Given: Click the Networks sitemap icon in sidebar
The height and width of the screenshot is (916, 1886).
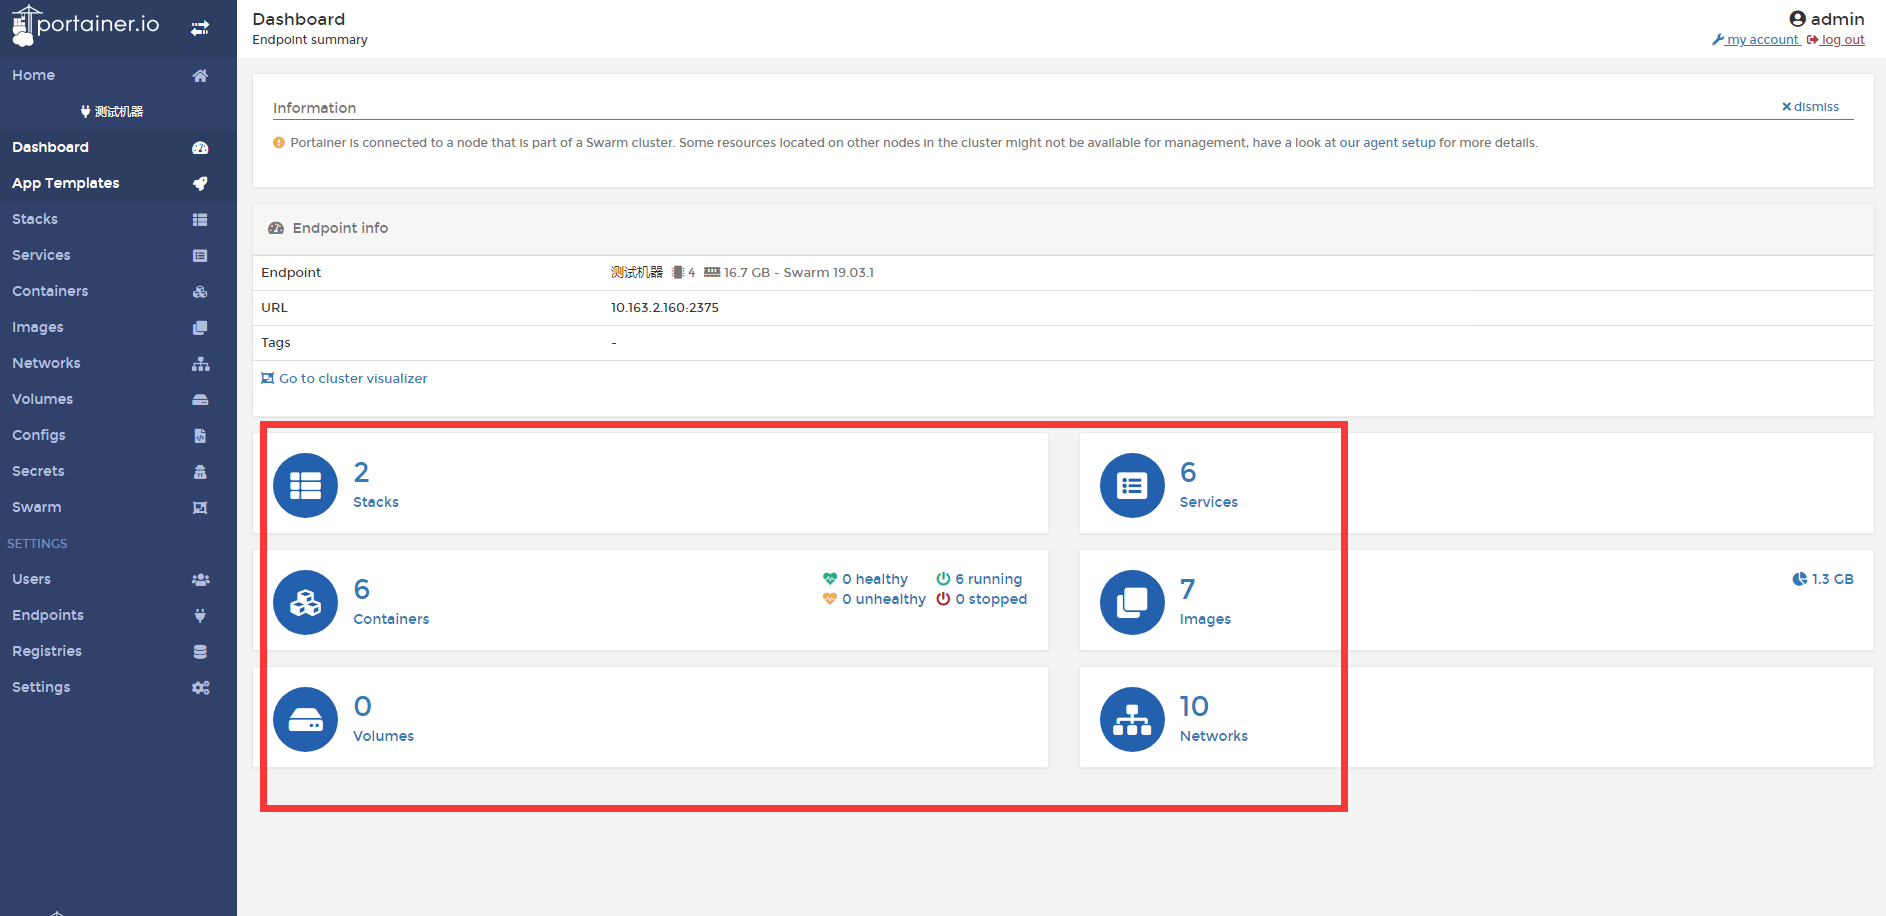Looking at the screenshot, I should (x=200, y=364).
